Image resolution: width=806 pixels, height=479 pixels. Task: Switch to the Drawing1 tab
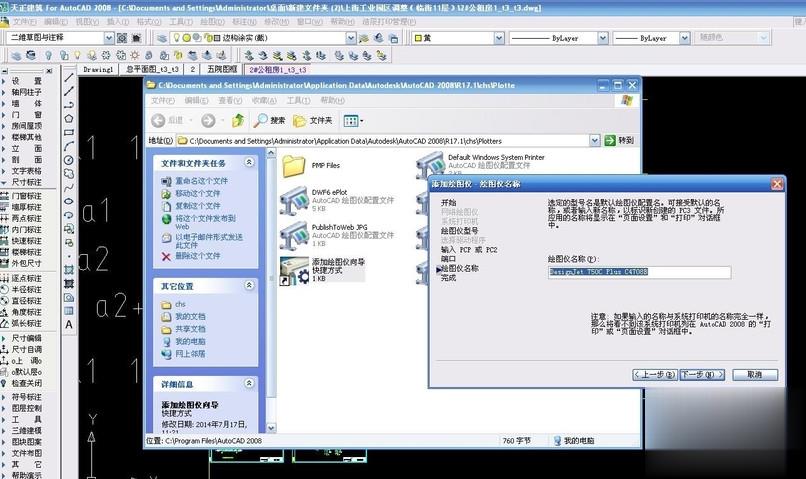98,69
